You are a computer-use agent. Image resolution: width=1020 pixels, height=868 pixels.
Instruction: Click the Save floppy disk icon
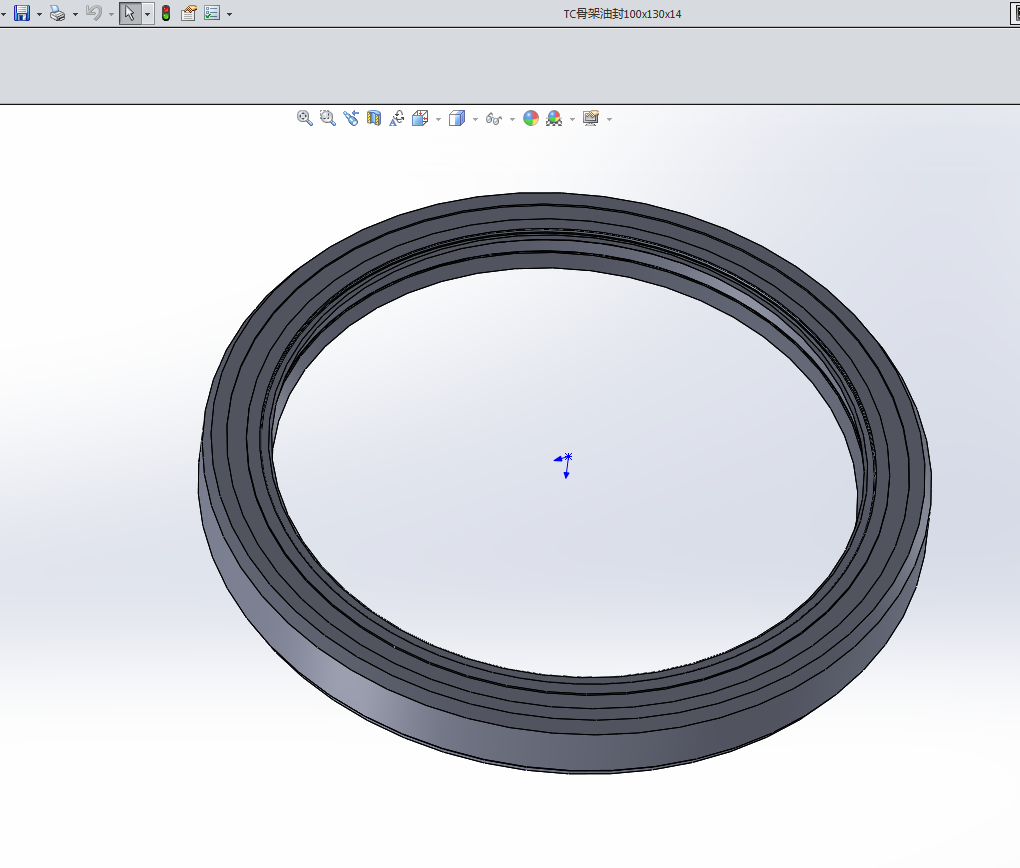tap(22, 13)
